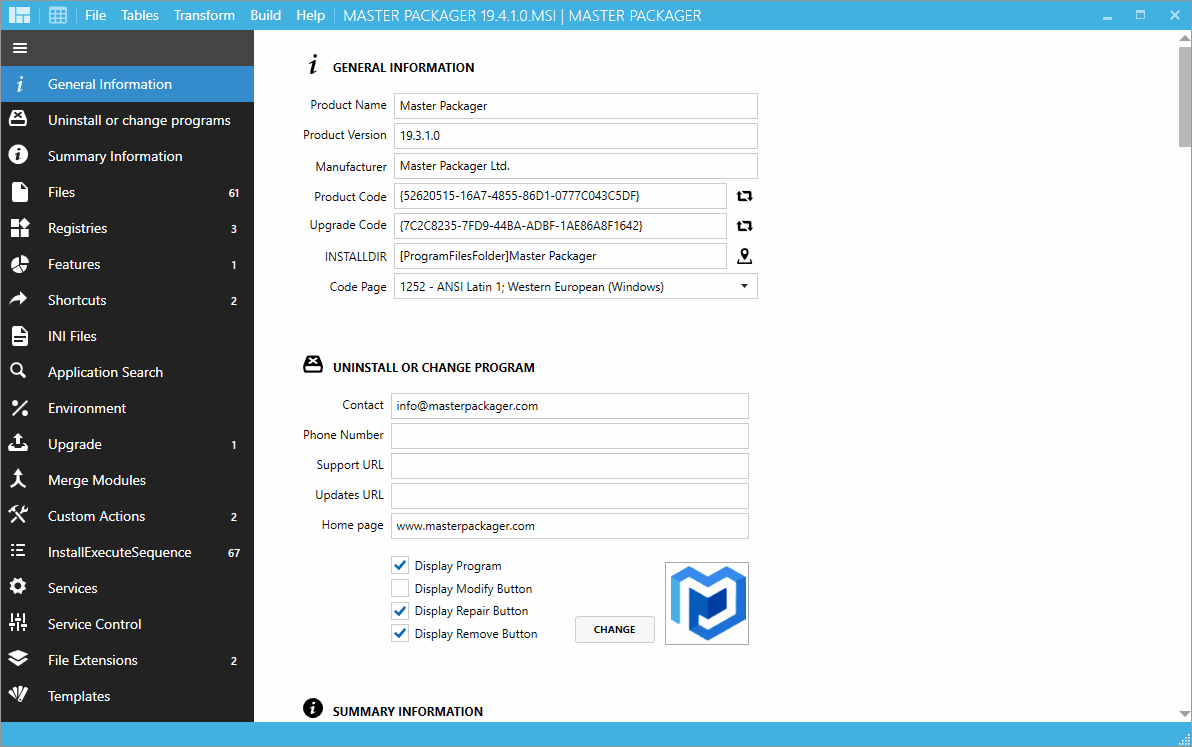The width and height of the screenshot is (1192, 747).
Task: Open the Tables menu
Action: tap(140, 15)
